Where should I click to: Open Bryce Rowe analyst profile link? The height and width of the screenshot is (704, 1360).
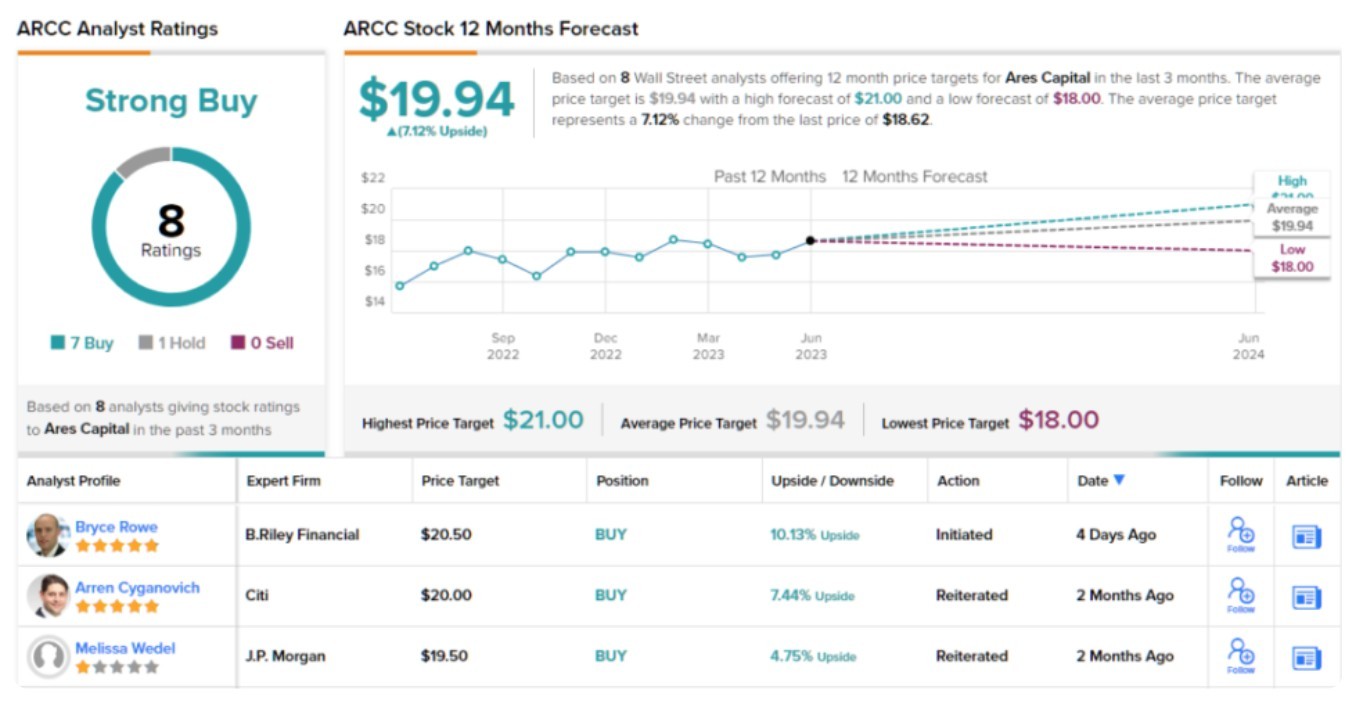pos(116,527)
